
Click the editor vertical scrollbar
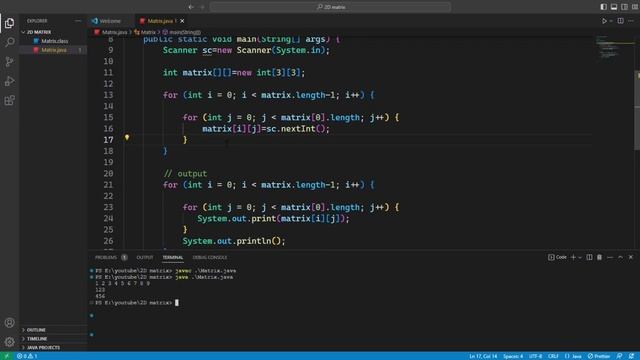coord(637,110)
